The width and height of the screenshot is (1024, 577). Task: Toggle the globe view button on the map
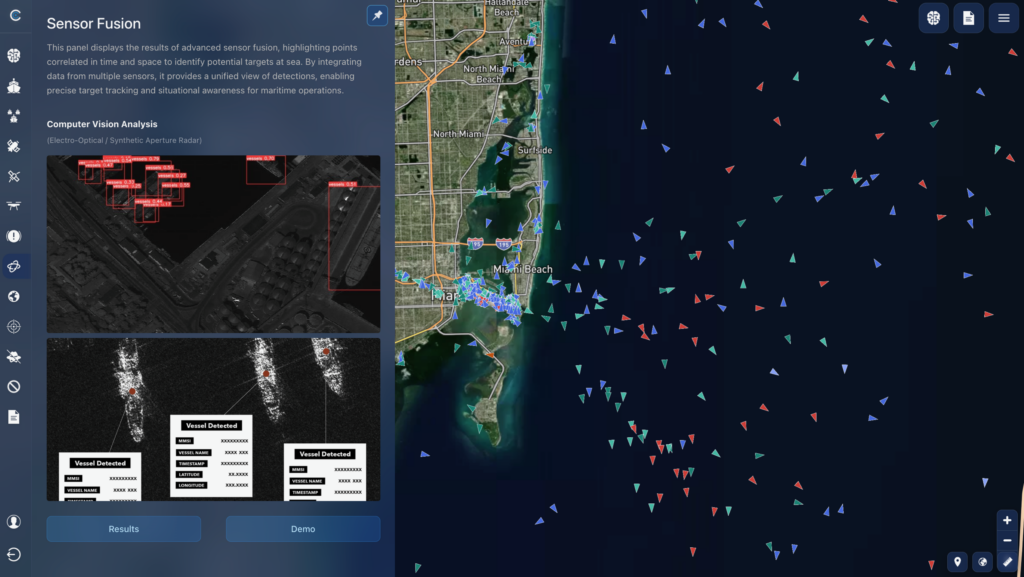coord(982,562)
